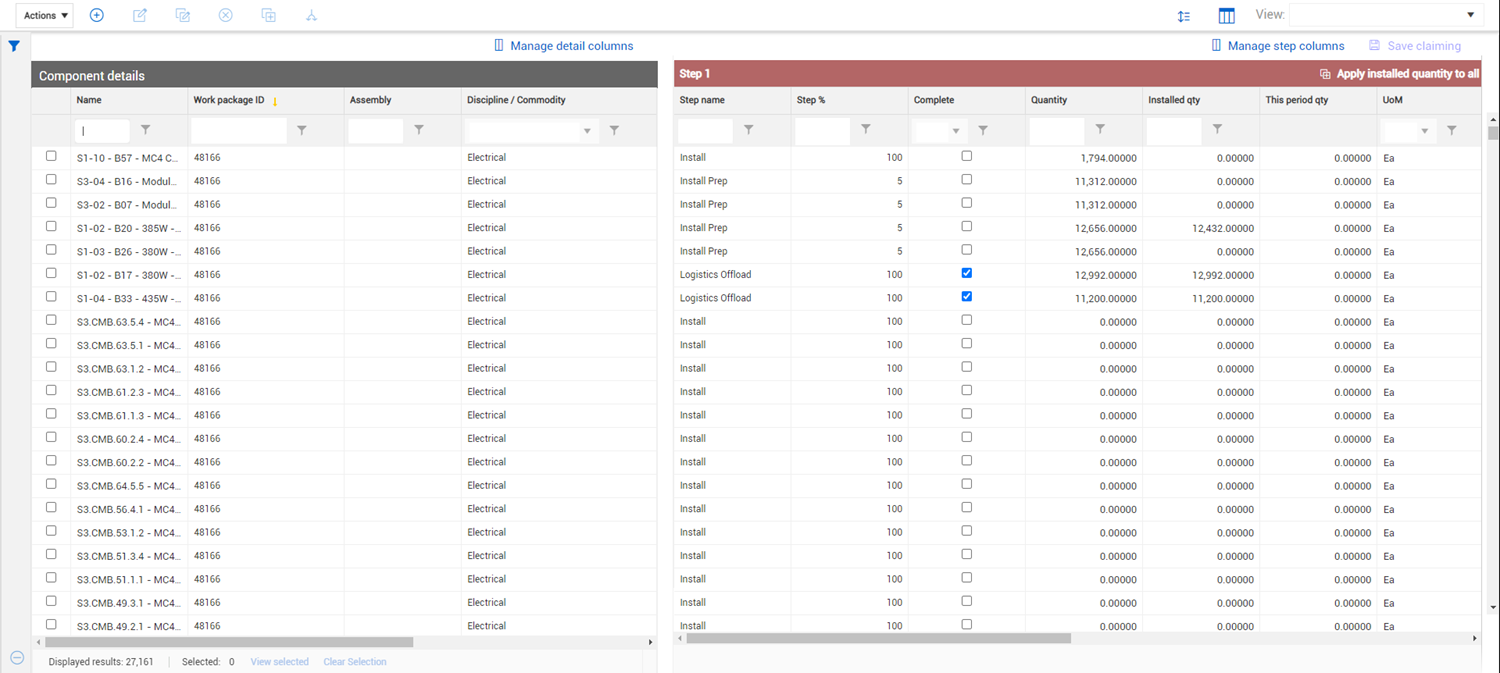Click the filter icon for Complete column

(x=983, y=130)
